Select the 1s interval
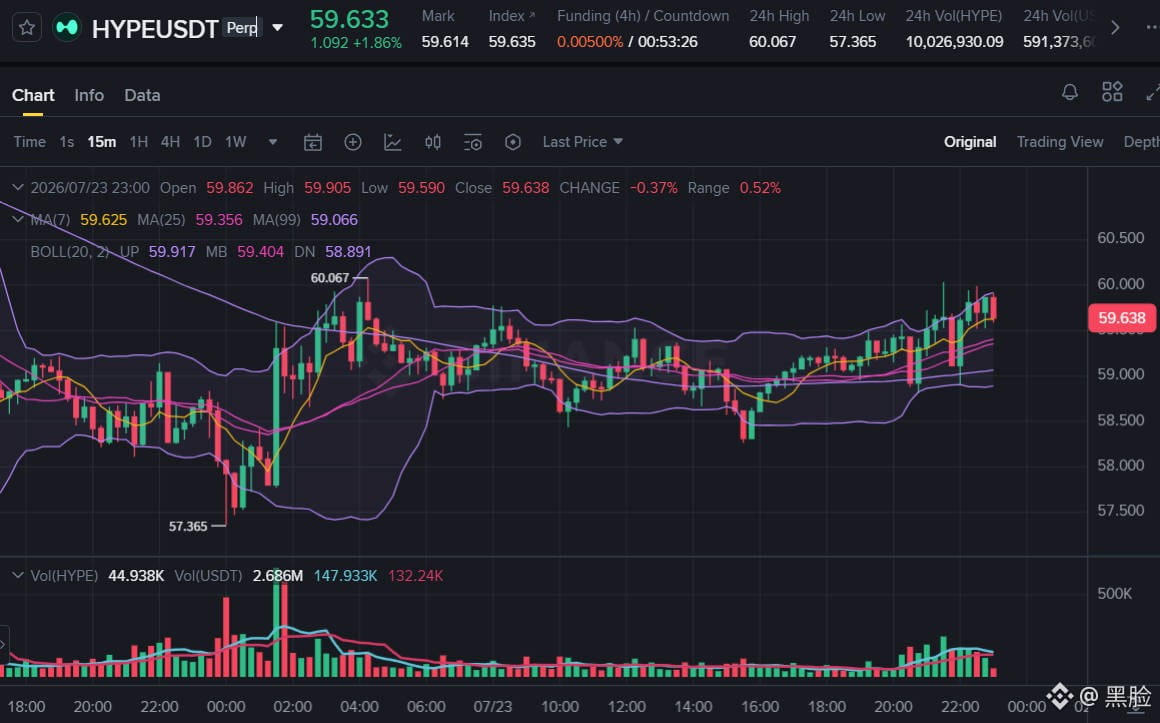Image resolution: width=1160 pixels, height=723 pixels. 67,142
